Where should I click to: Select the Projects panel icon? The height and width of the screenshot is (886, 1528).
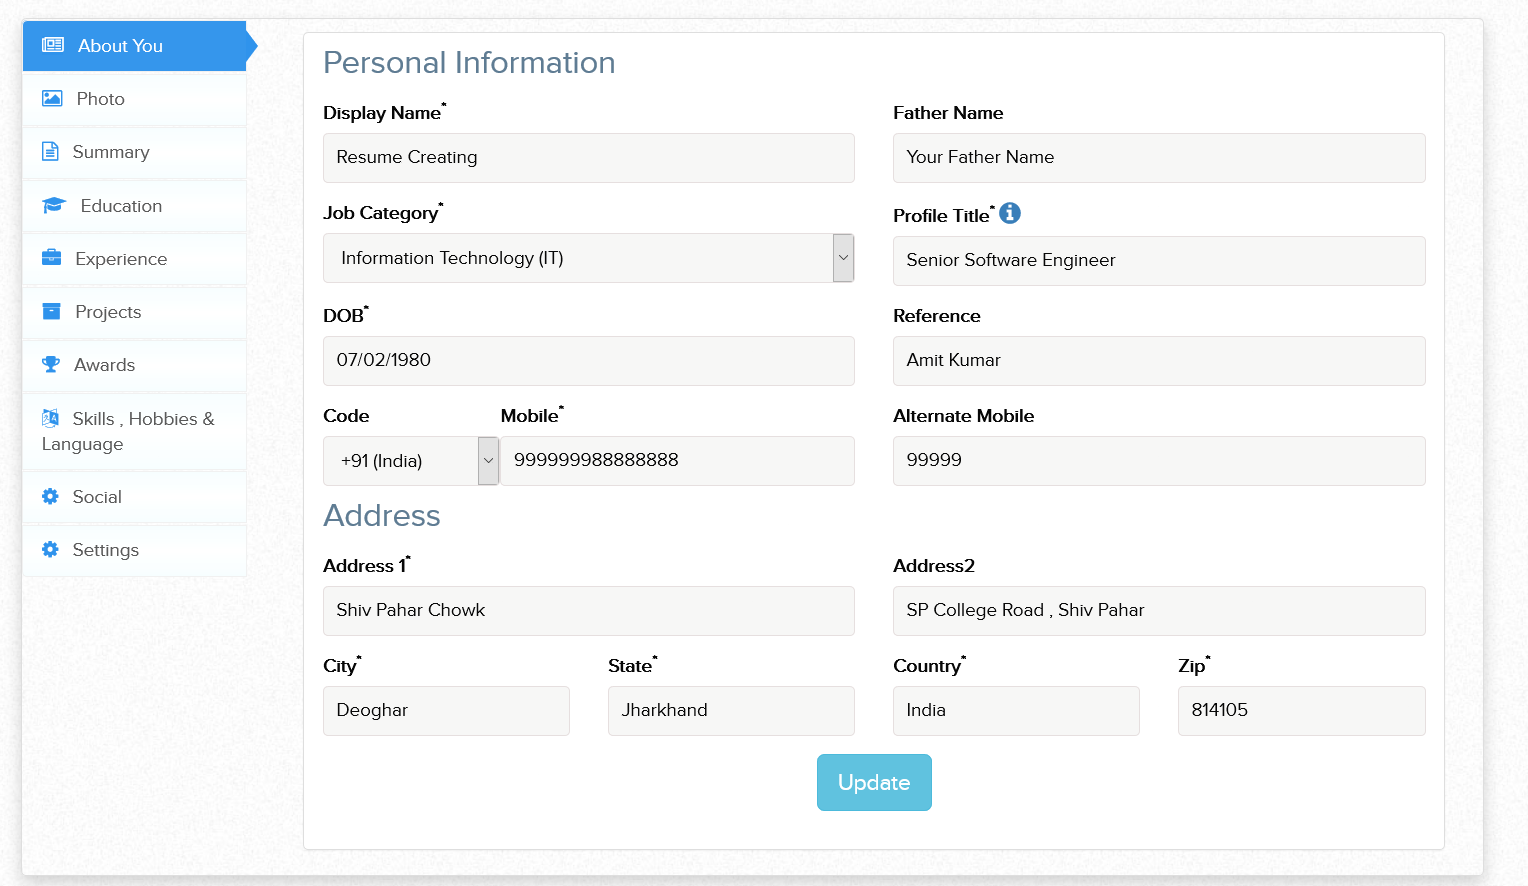point(51,311)
